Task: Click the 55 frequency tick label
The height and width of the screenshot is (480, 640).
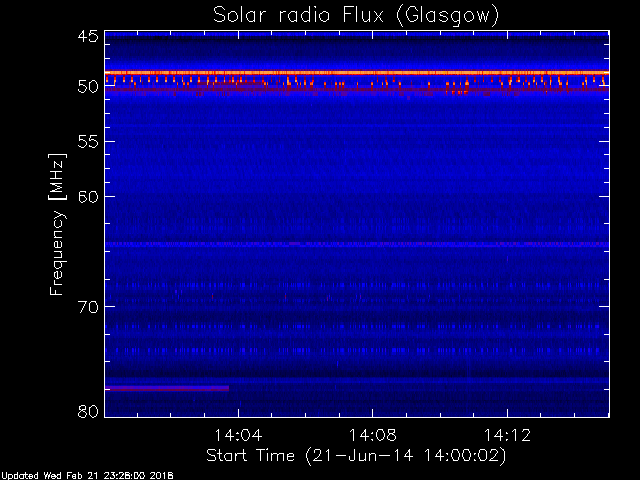Action: tap(88, 142)
